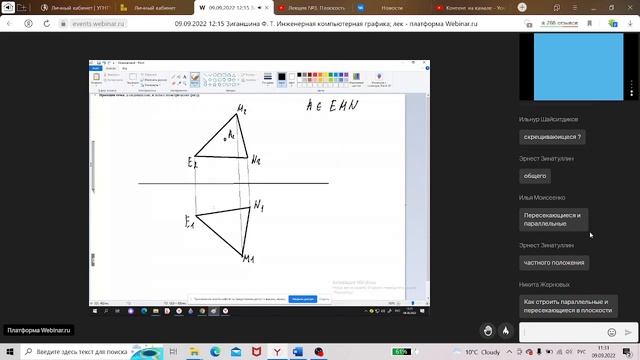This screenshot has width=640, height=360.
Task: Expand the system tray hidden icons
Action: [509, 351]
